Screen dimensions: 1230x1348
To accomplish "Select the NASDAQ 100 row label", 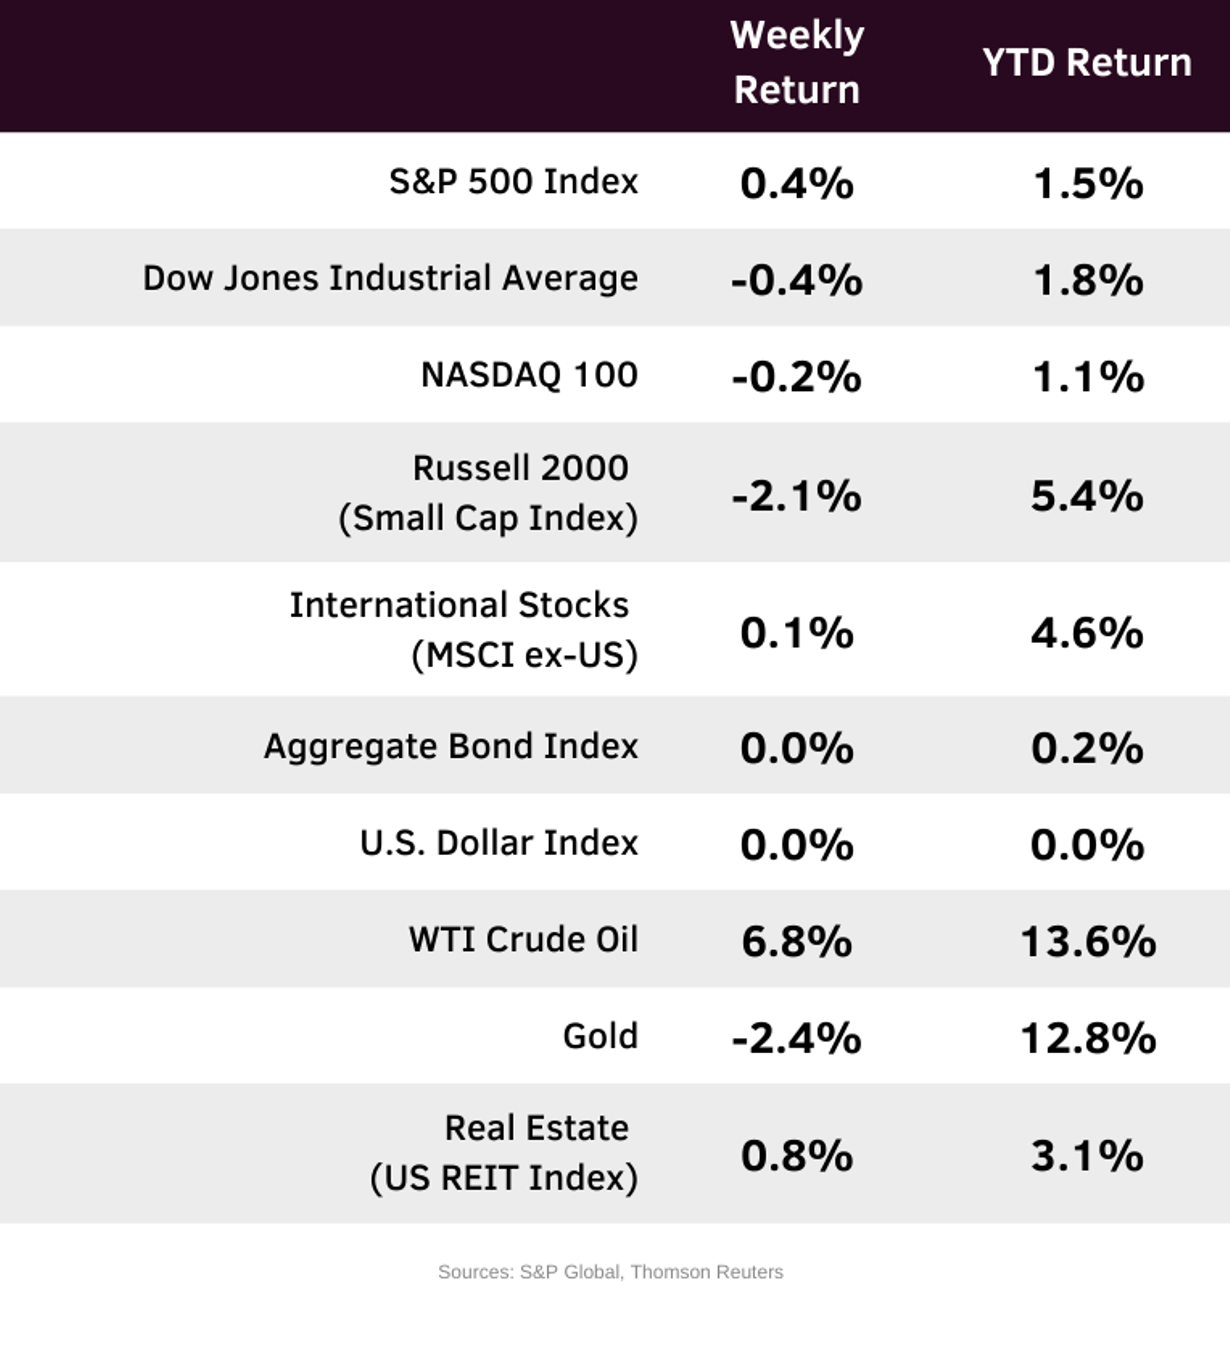I will click(x=529, y=375).
